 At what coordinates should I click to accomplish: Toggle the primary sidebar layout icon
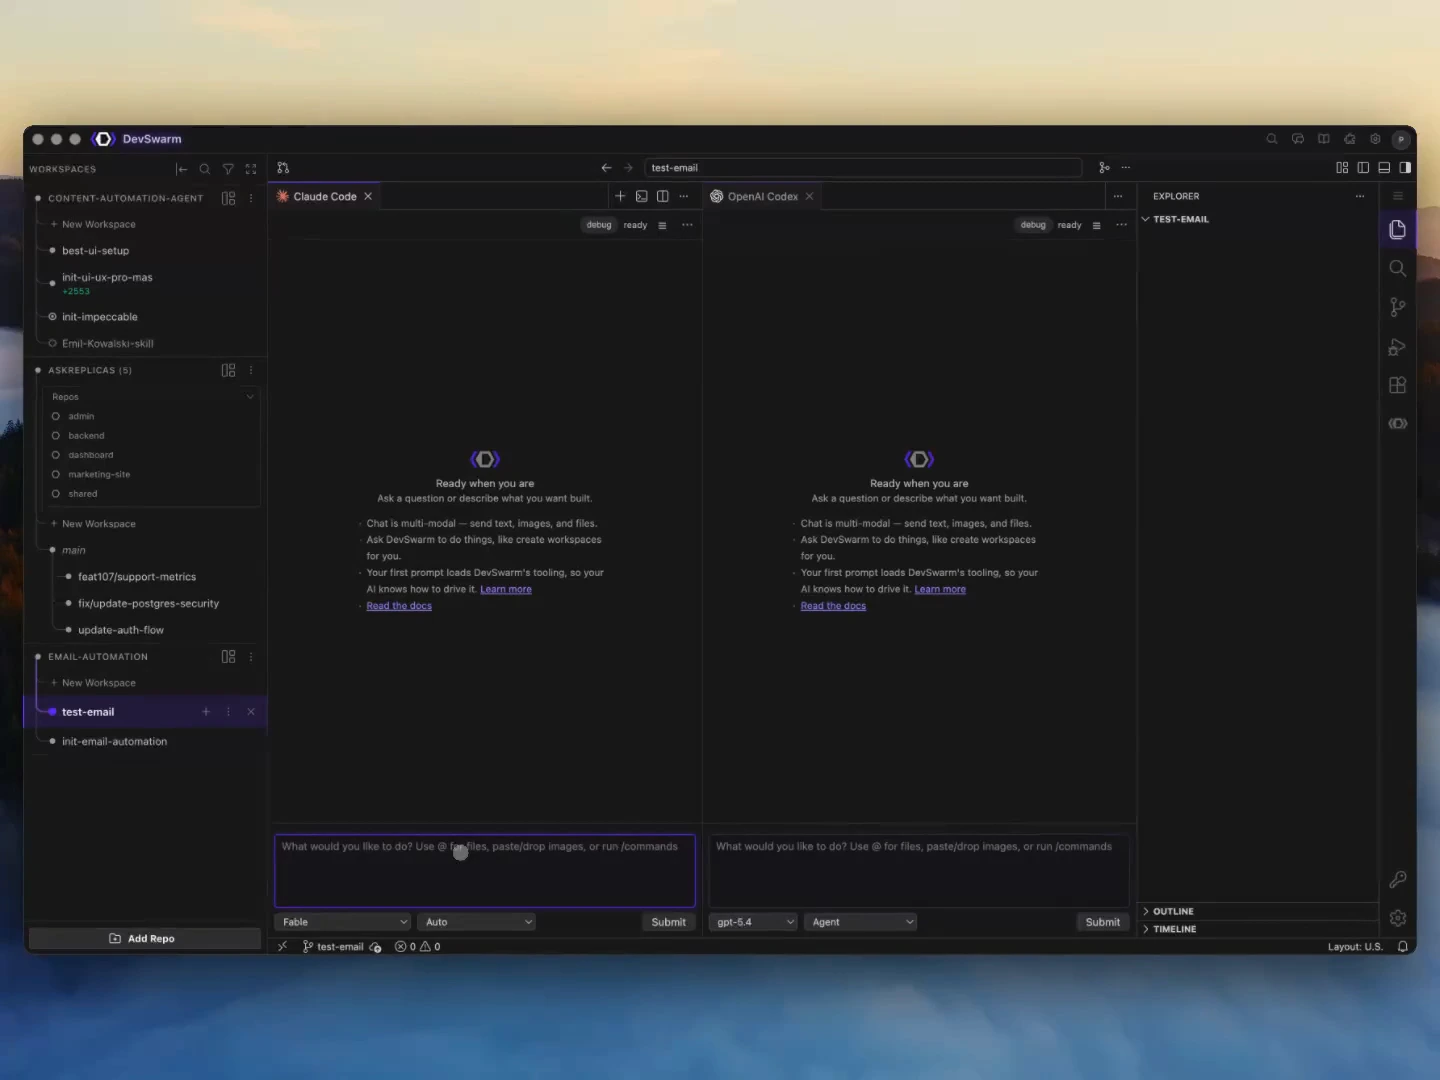coord(1363,168)
